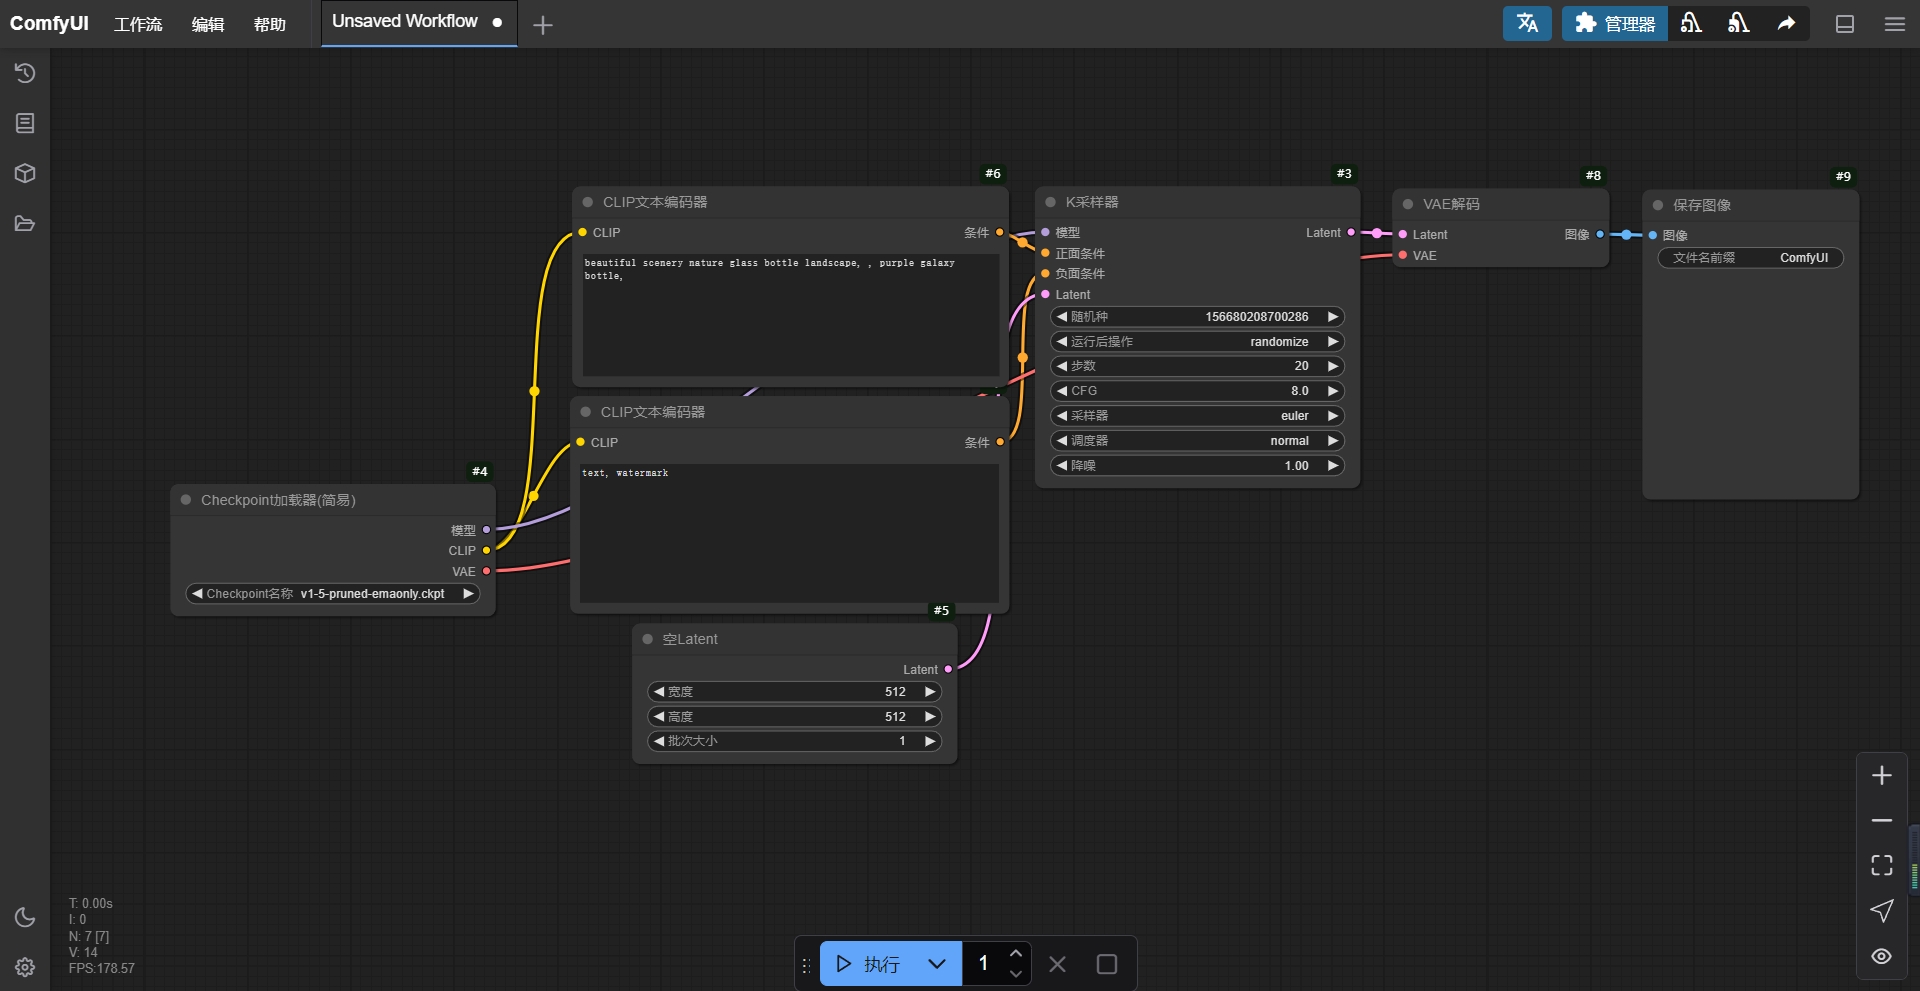This screenshot has width=1920, height=991.
Task: Click the translate language icon button
Action: (1526, 23)
